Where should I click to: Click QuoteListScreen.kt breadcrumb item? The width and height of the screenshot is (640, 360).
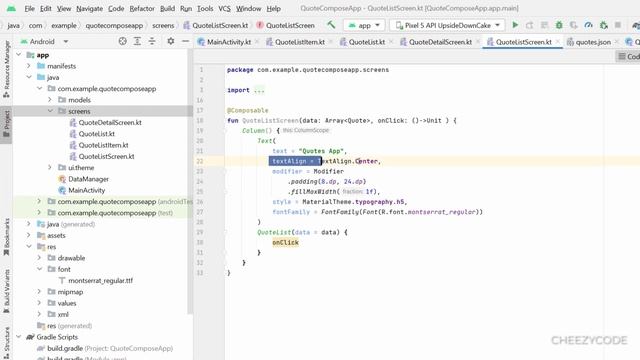[x=216, y=25]
